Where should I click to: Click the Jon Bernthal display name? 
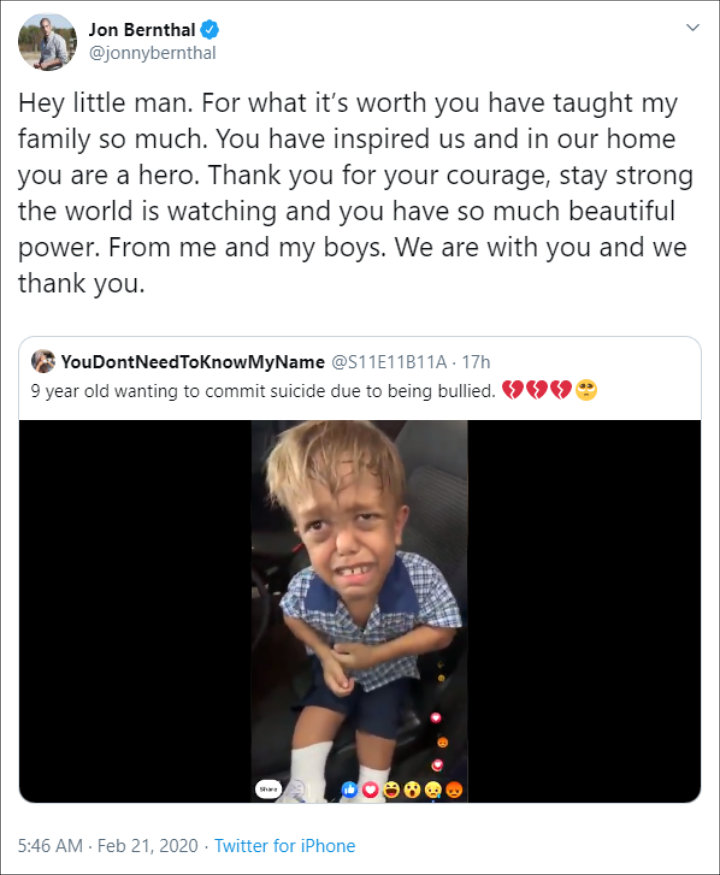click(x=141, y=30)
